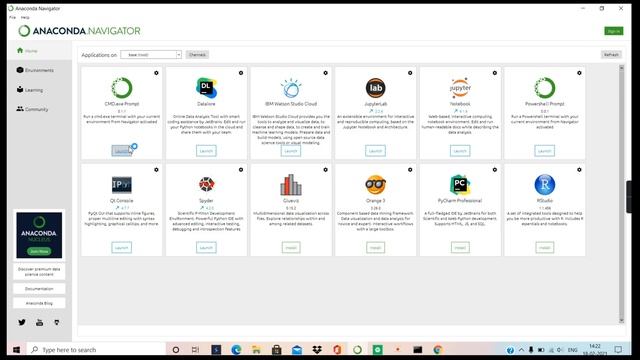Click the Windows taskbar search box
Viewport: 640px width, 360px height.
pyautogui.click(x=96, y=350)
